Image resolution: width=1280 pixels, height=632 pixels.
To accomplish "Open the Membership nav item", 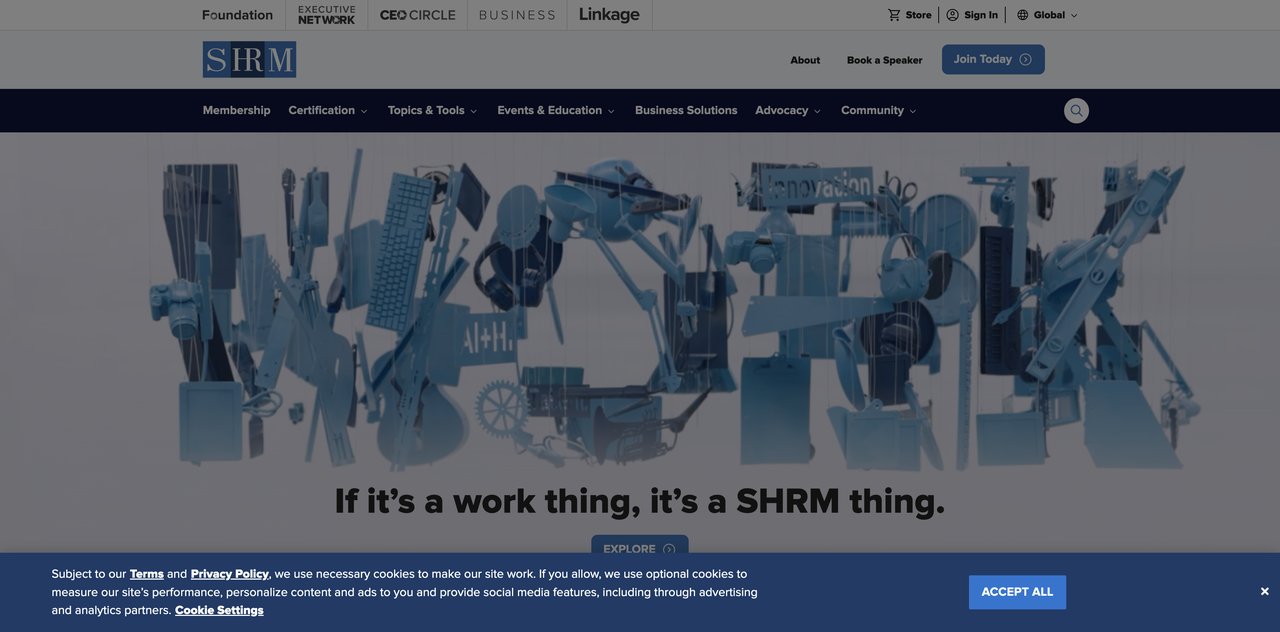I will tap(236, 111).
